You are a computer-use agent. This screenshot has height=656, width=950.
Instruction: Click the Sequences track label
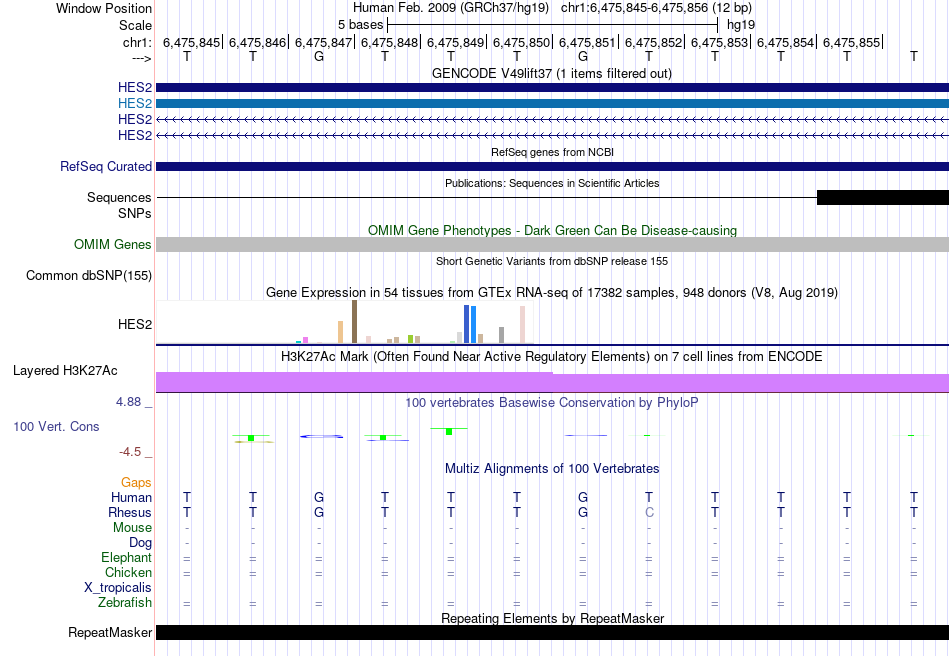(x=119, y=197)
